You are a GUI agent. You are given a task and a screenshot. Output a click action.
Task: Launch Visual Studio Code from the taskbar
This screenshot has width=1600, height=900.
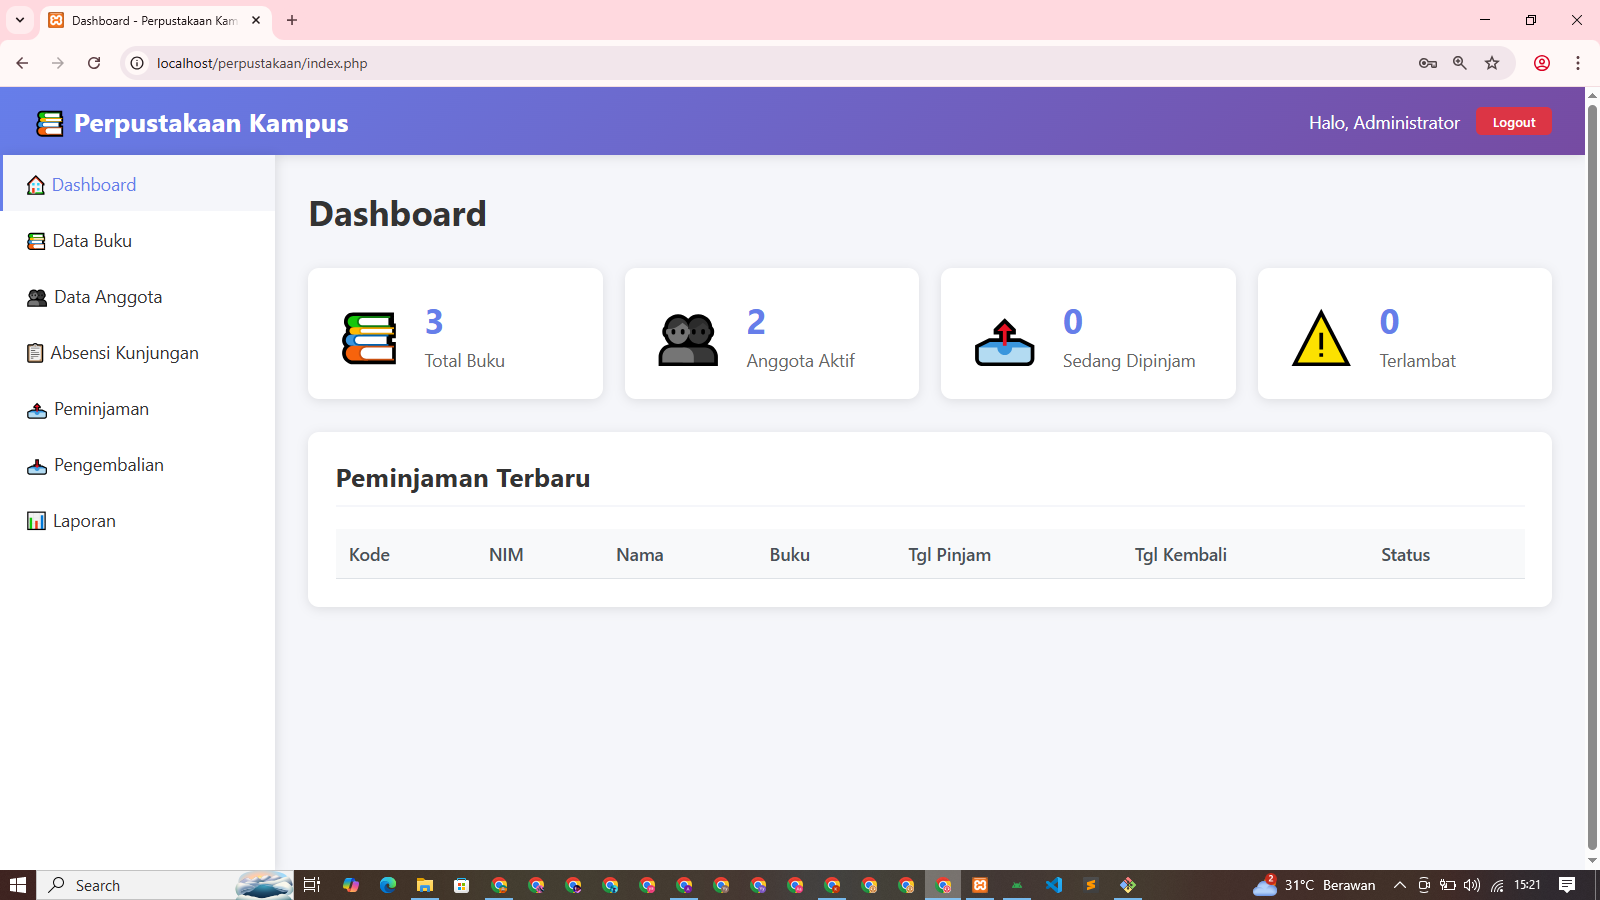tap(1053, 885)
